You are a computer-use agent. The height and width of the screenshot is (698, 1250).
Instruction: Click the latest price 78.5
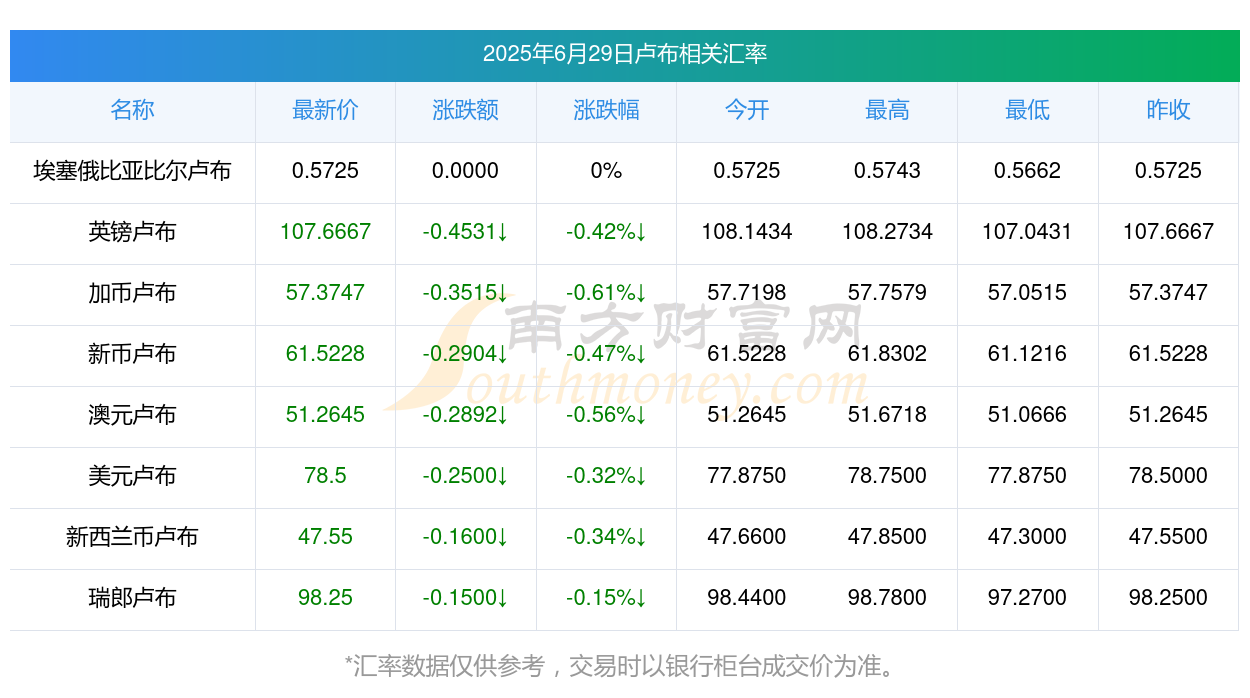325,476
